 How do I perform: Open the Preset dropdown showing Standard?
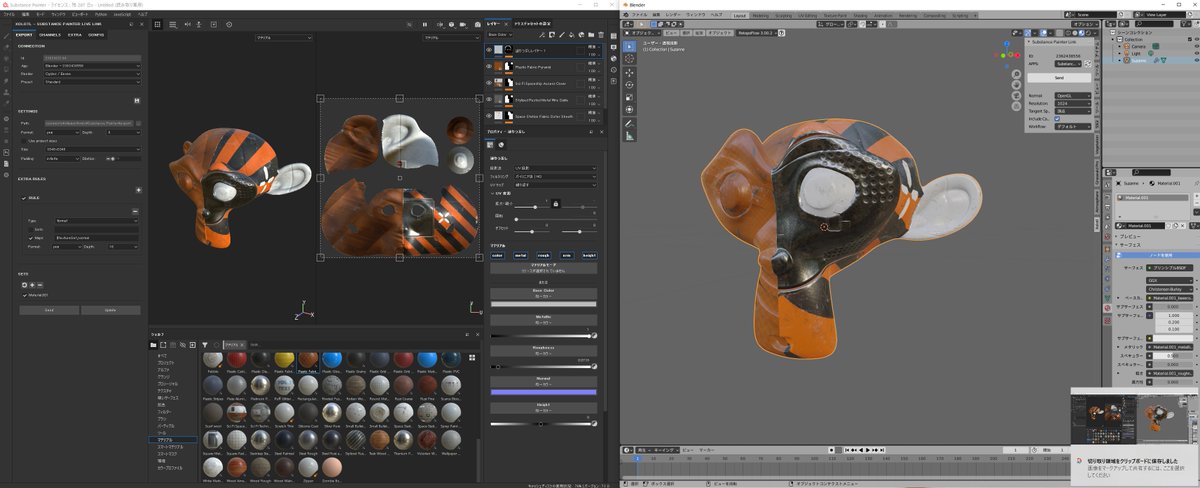click(x=92, y=82)
